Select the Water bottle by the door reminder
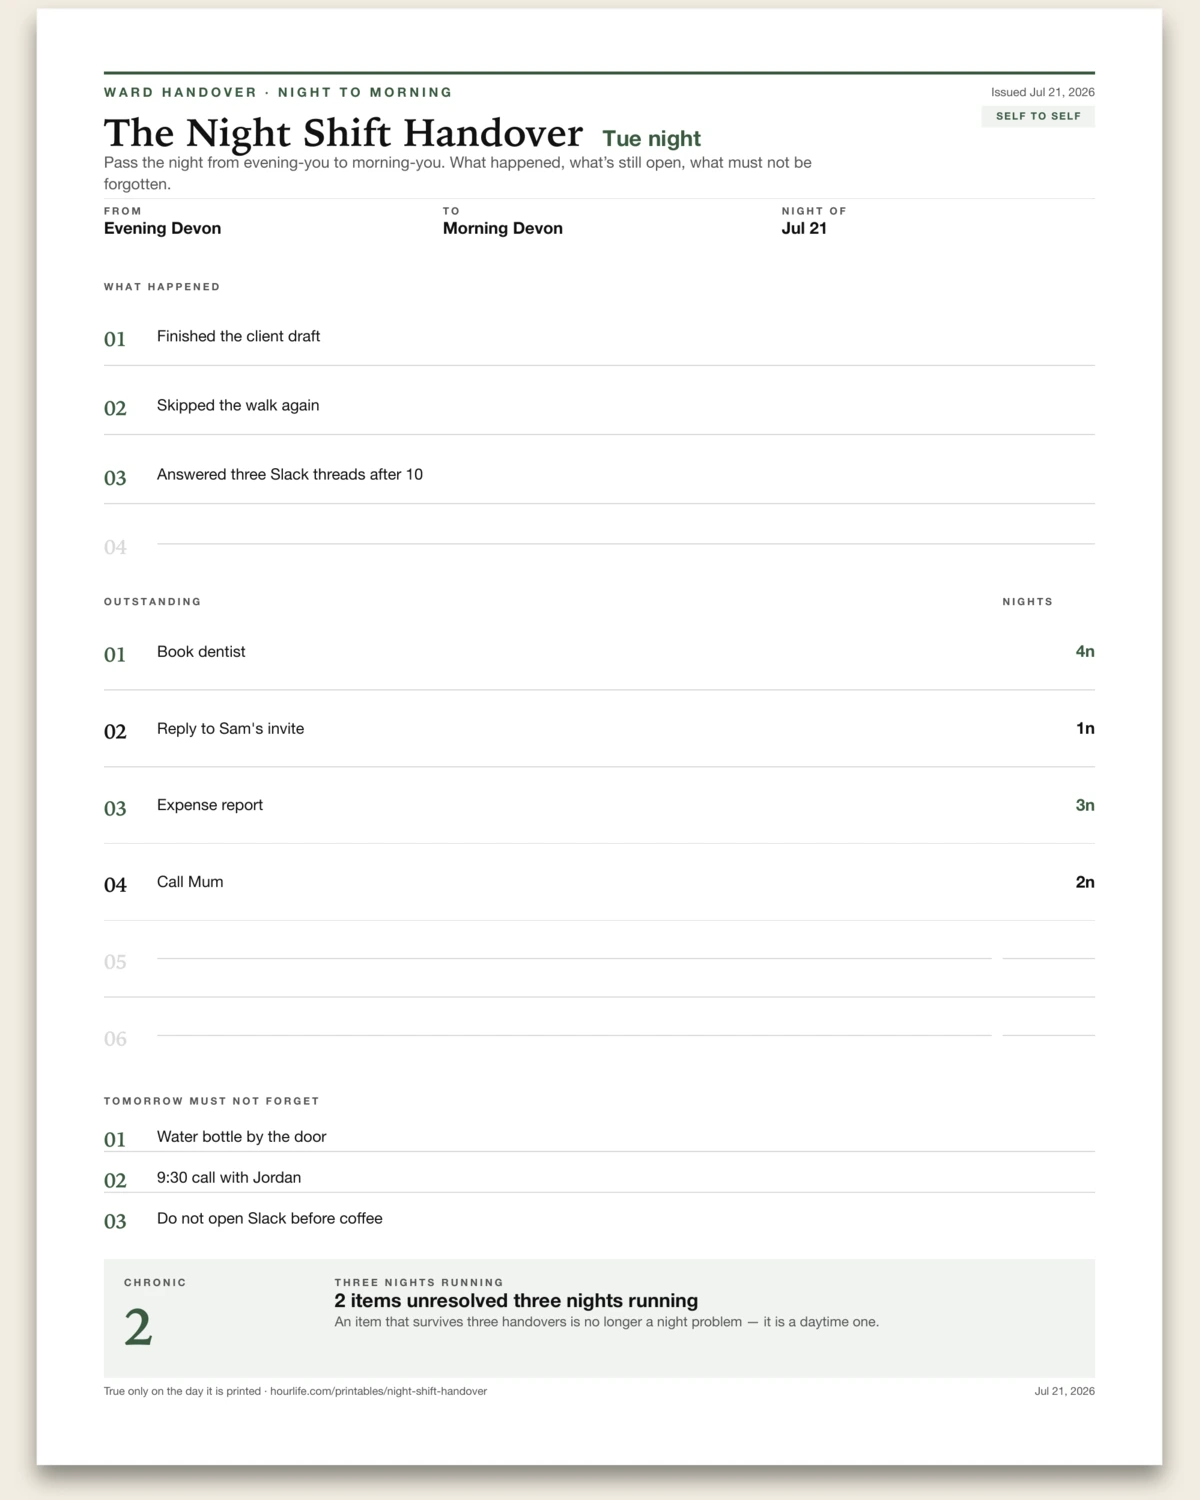1200x1500 pixels. [242, 1136]
